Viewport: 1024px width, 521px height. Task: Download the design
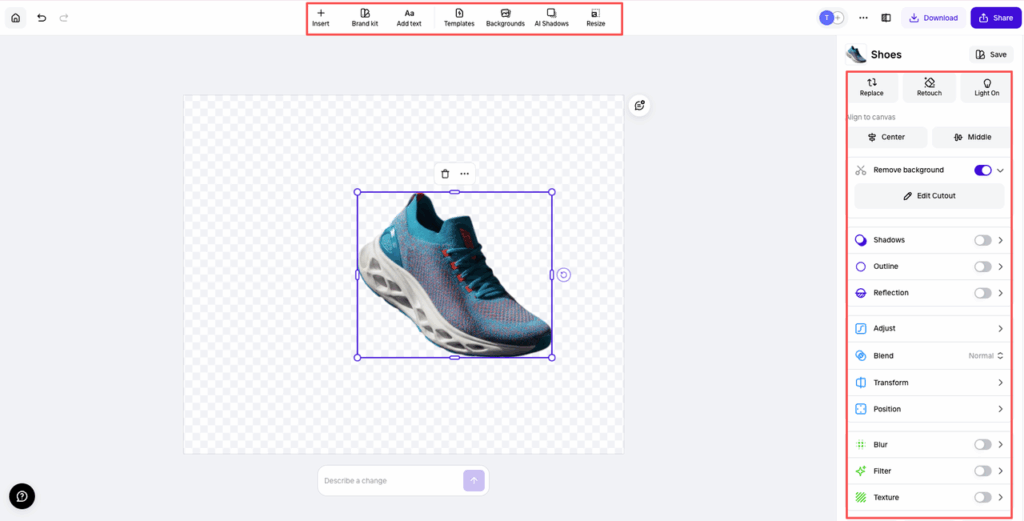[x=933, y=18]
